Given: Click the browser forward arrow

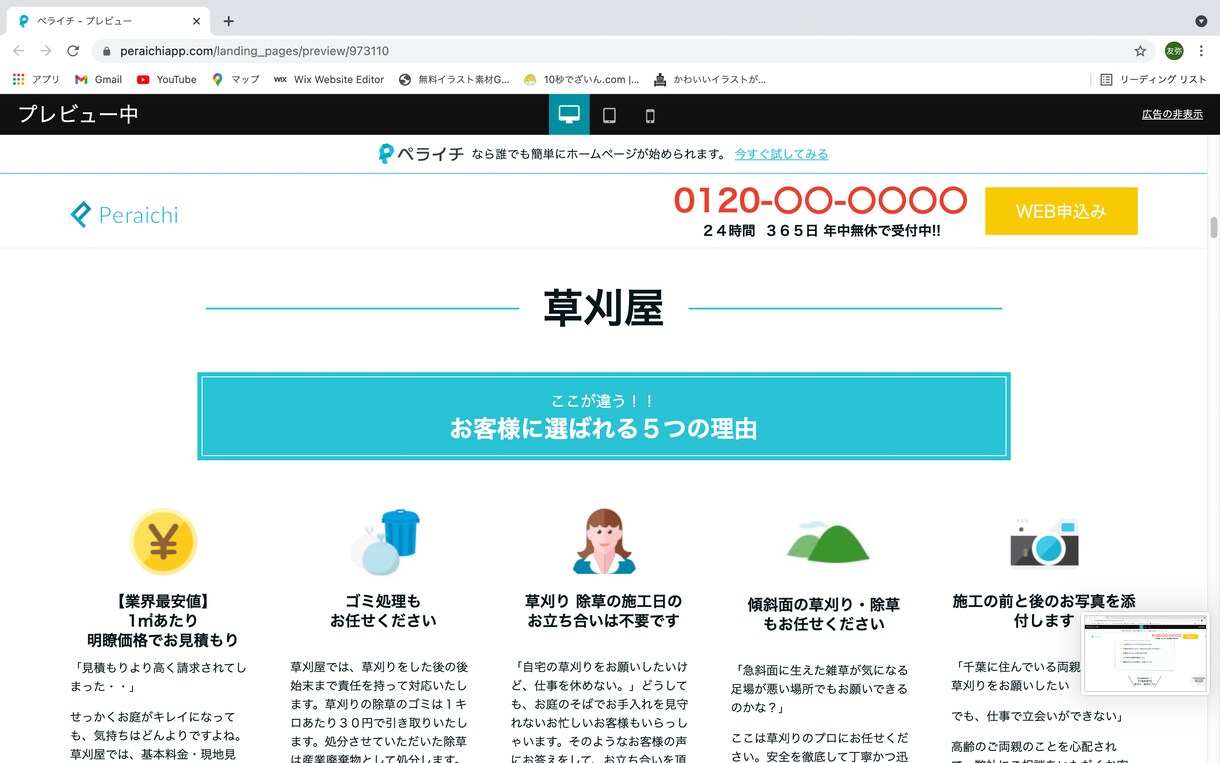Looking at the screenshot, I should pyautogui.click(x=46, y=51).
